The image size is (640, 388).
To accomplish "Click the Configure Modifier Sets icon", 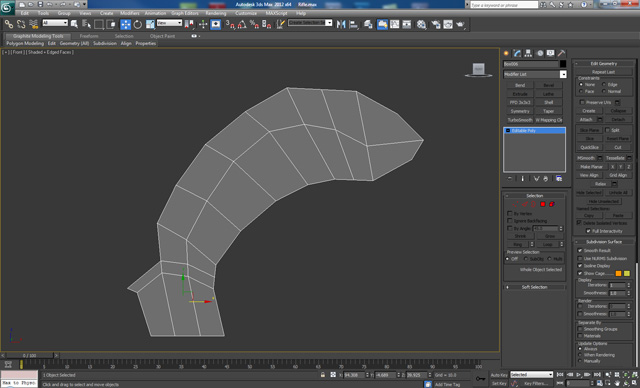I will [559, 179].
